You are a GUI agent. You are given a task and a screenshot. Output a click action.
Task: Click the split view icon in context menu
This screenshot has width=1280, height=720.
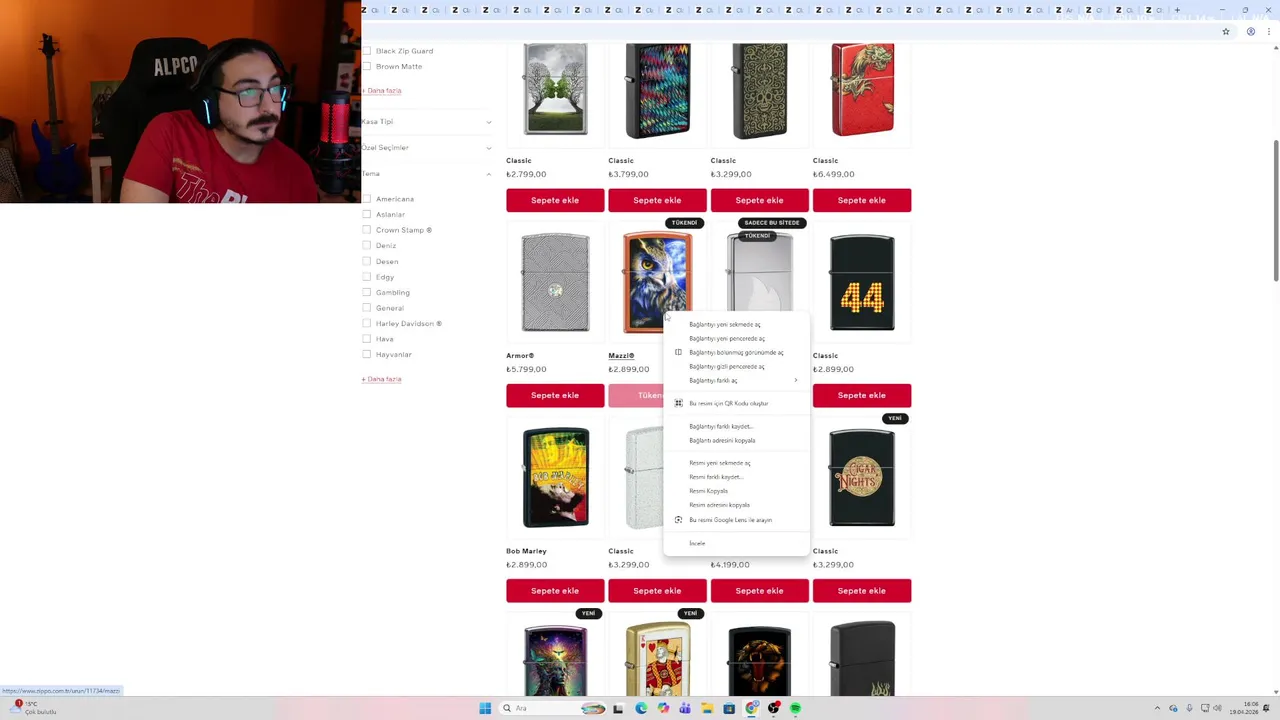coord(678,352)
